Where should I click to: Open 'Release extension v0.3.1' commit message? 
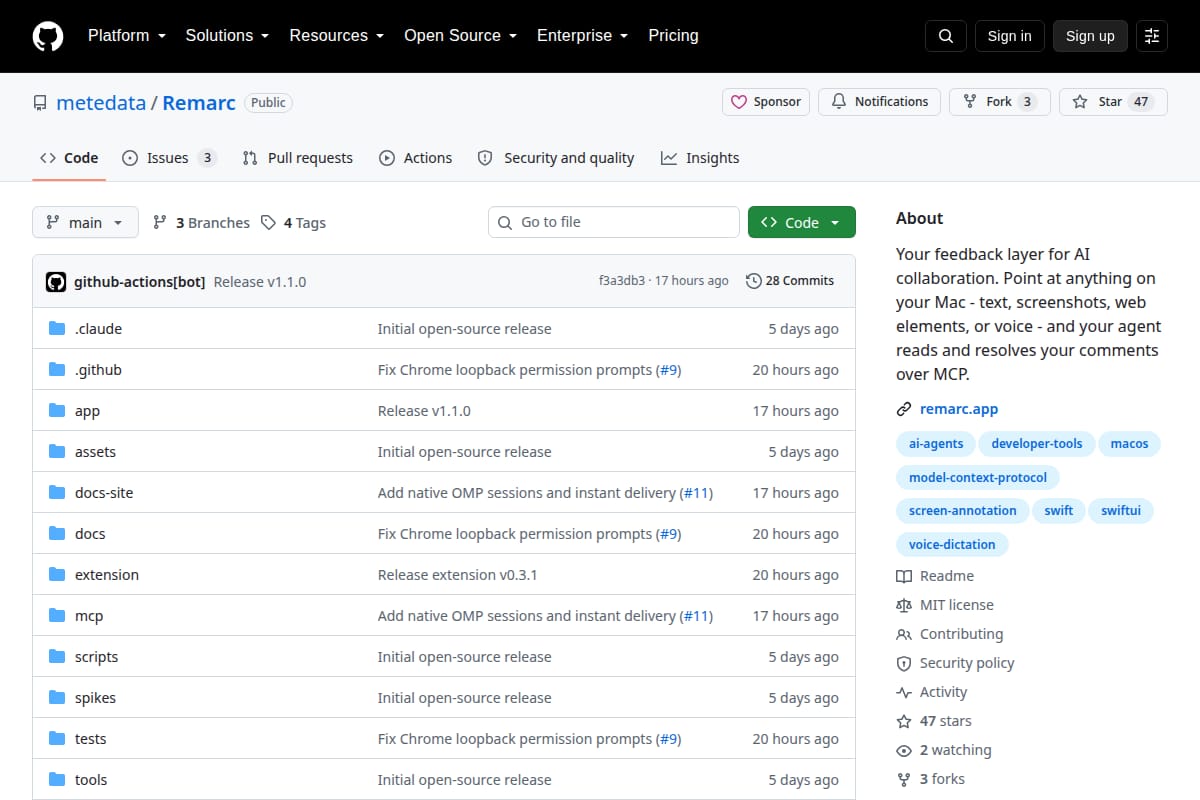click(458, 575)
